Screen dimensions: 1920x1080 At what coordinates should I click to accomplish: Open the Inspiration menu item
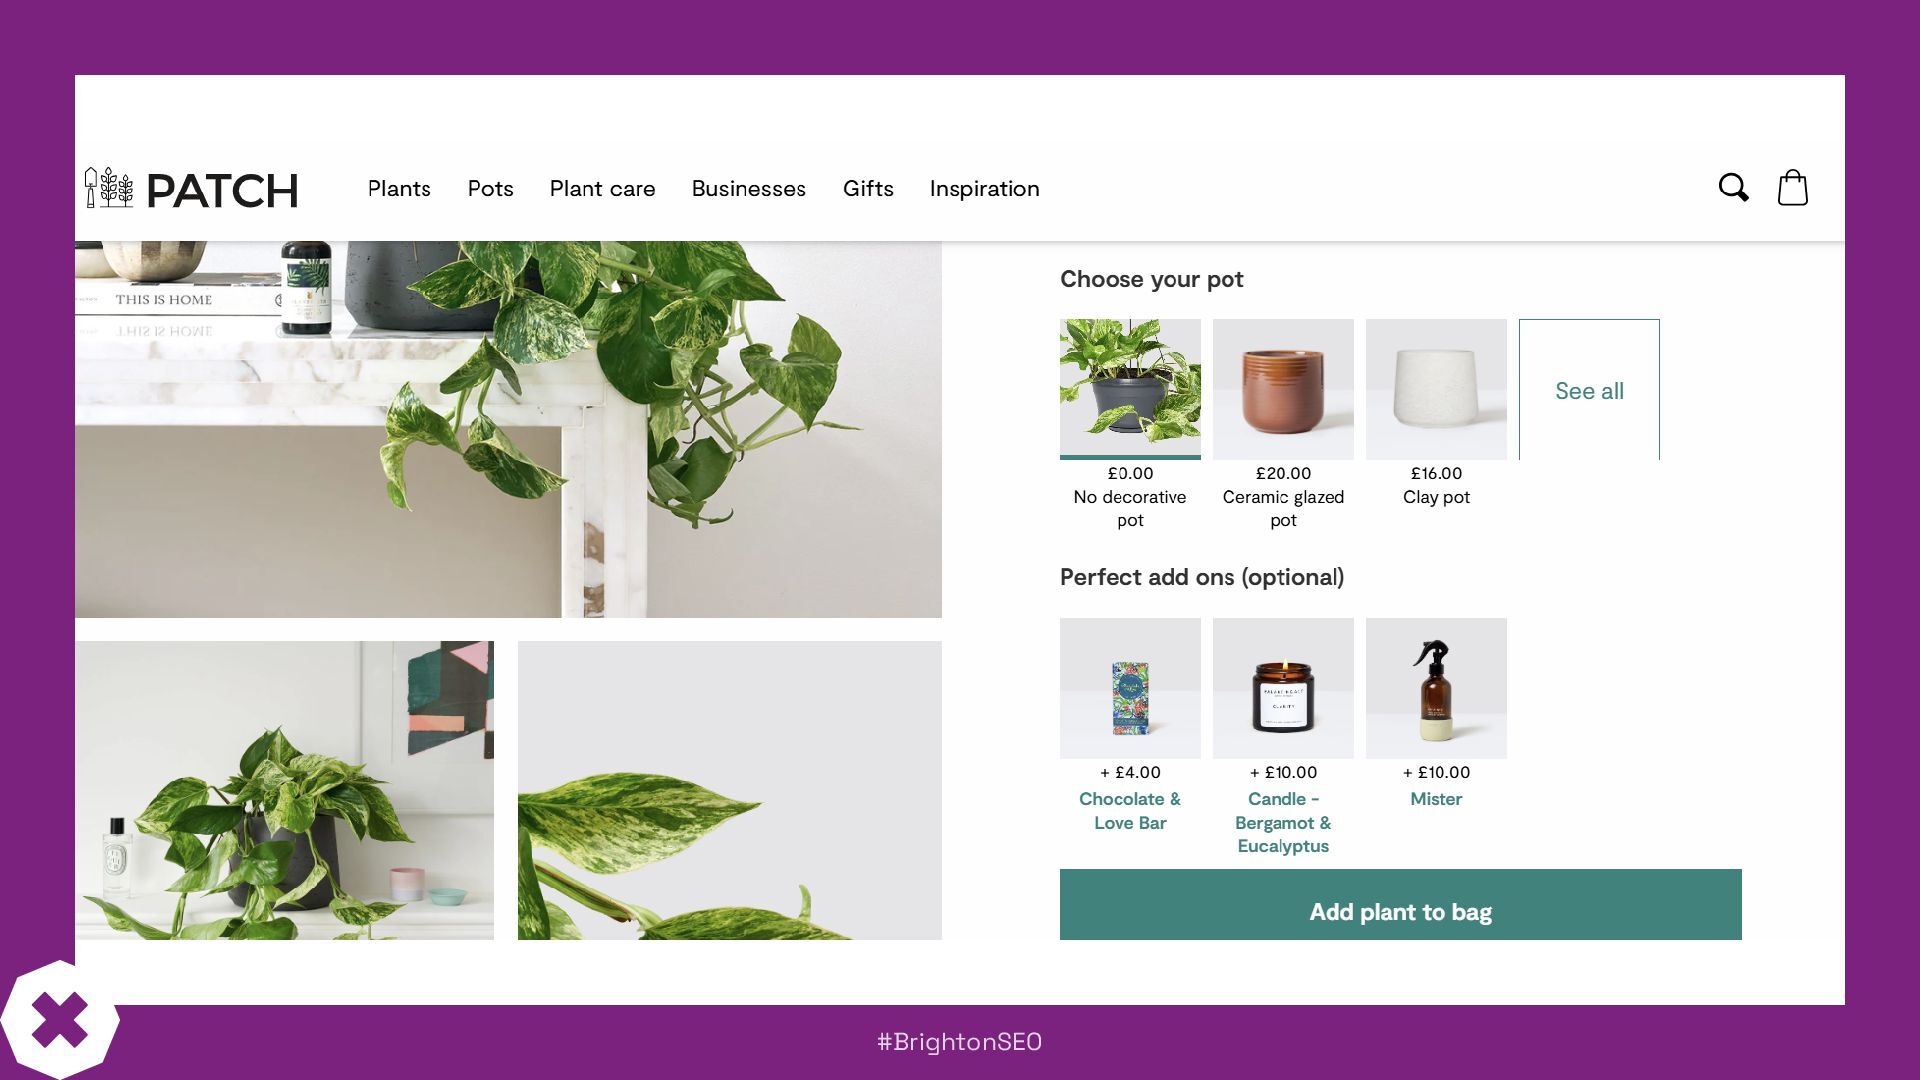984,189
